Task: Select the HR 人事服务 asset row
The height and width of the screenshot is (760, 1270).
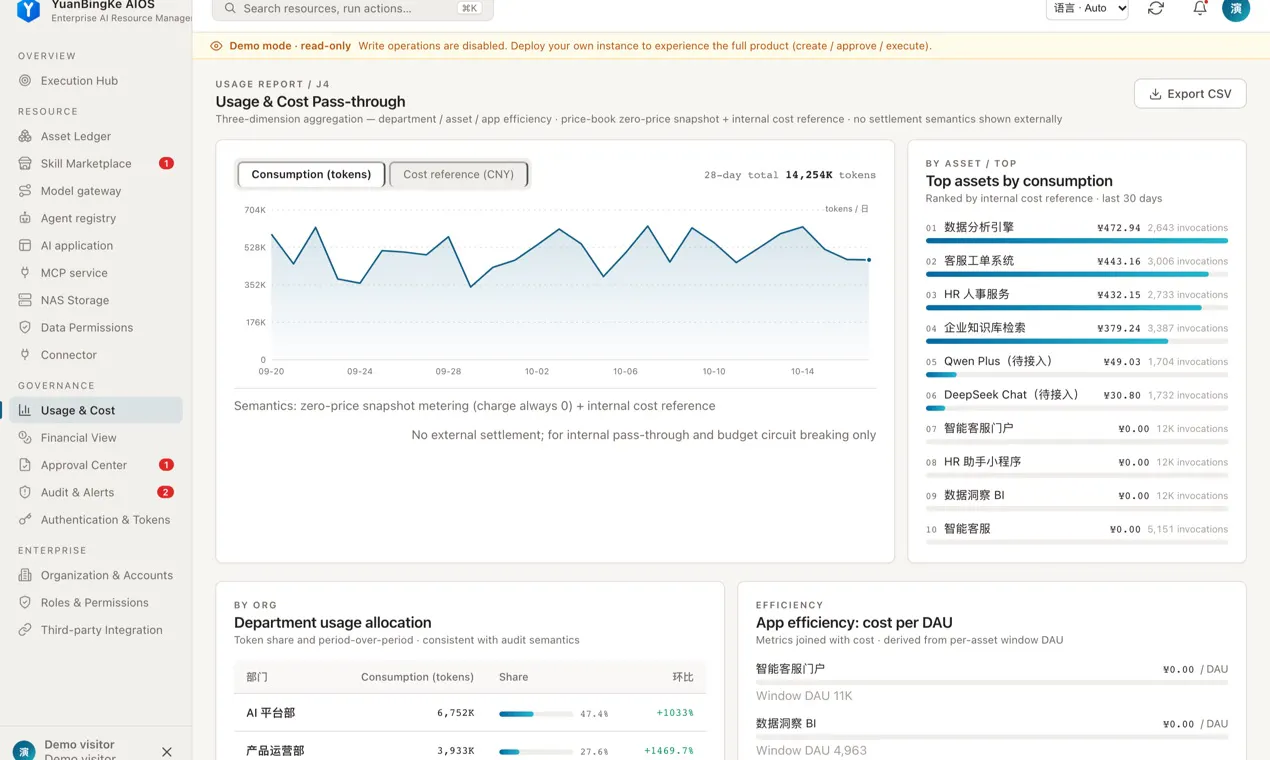Action: (1077, 298)
